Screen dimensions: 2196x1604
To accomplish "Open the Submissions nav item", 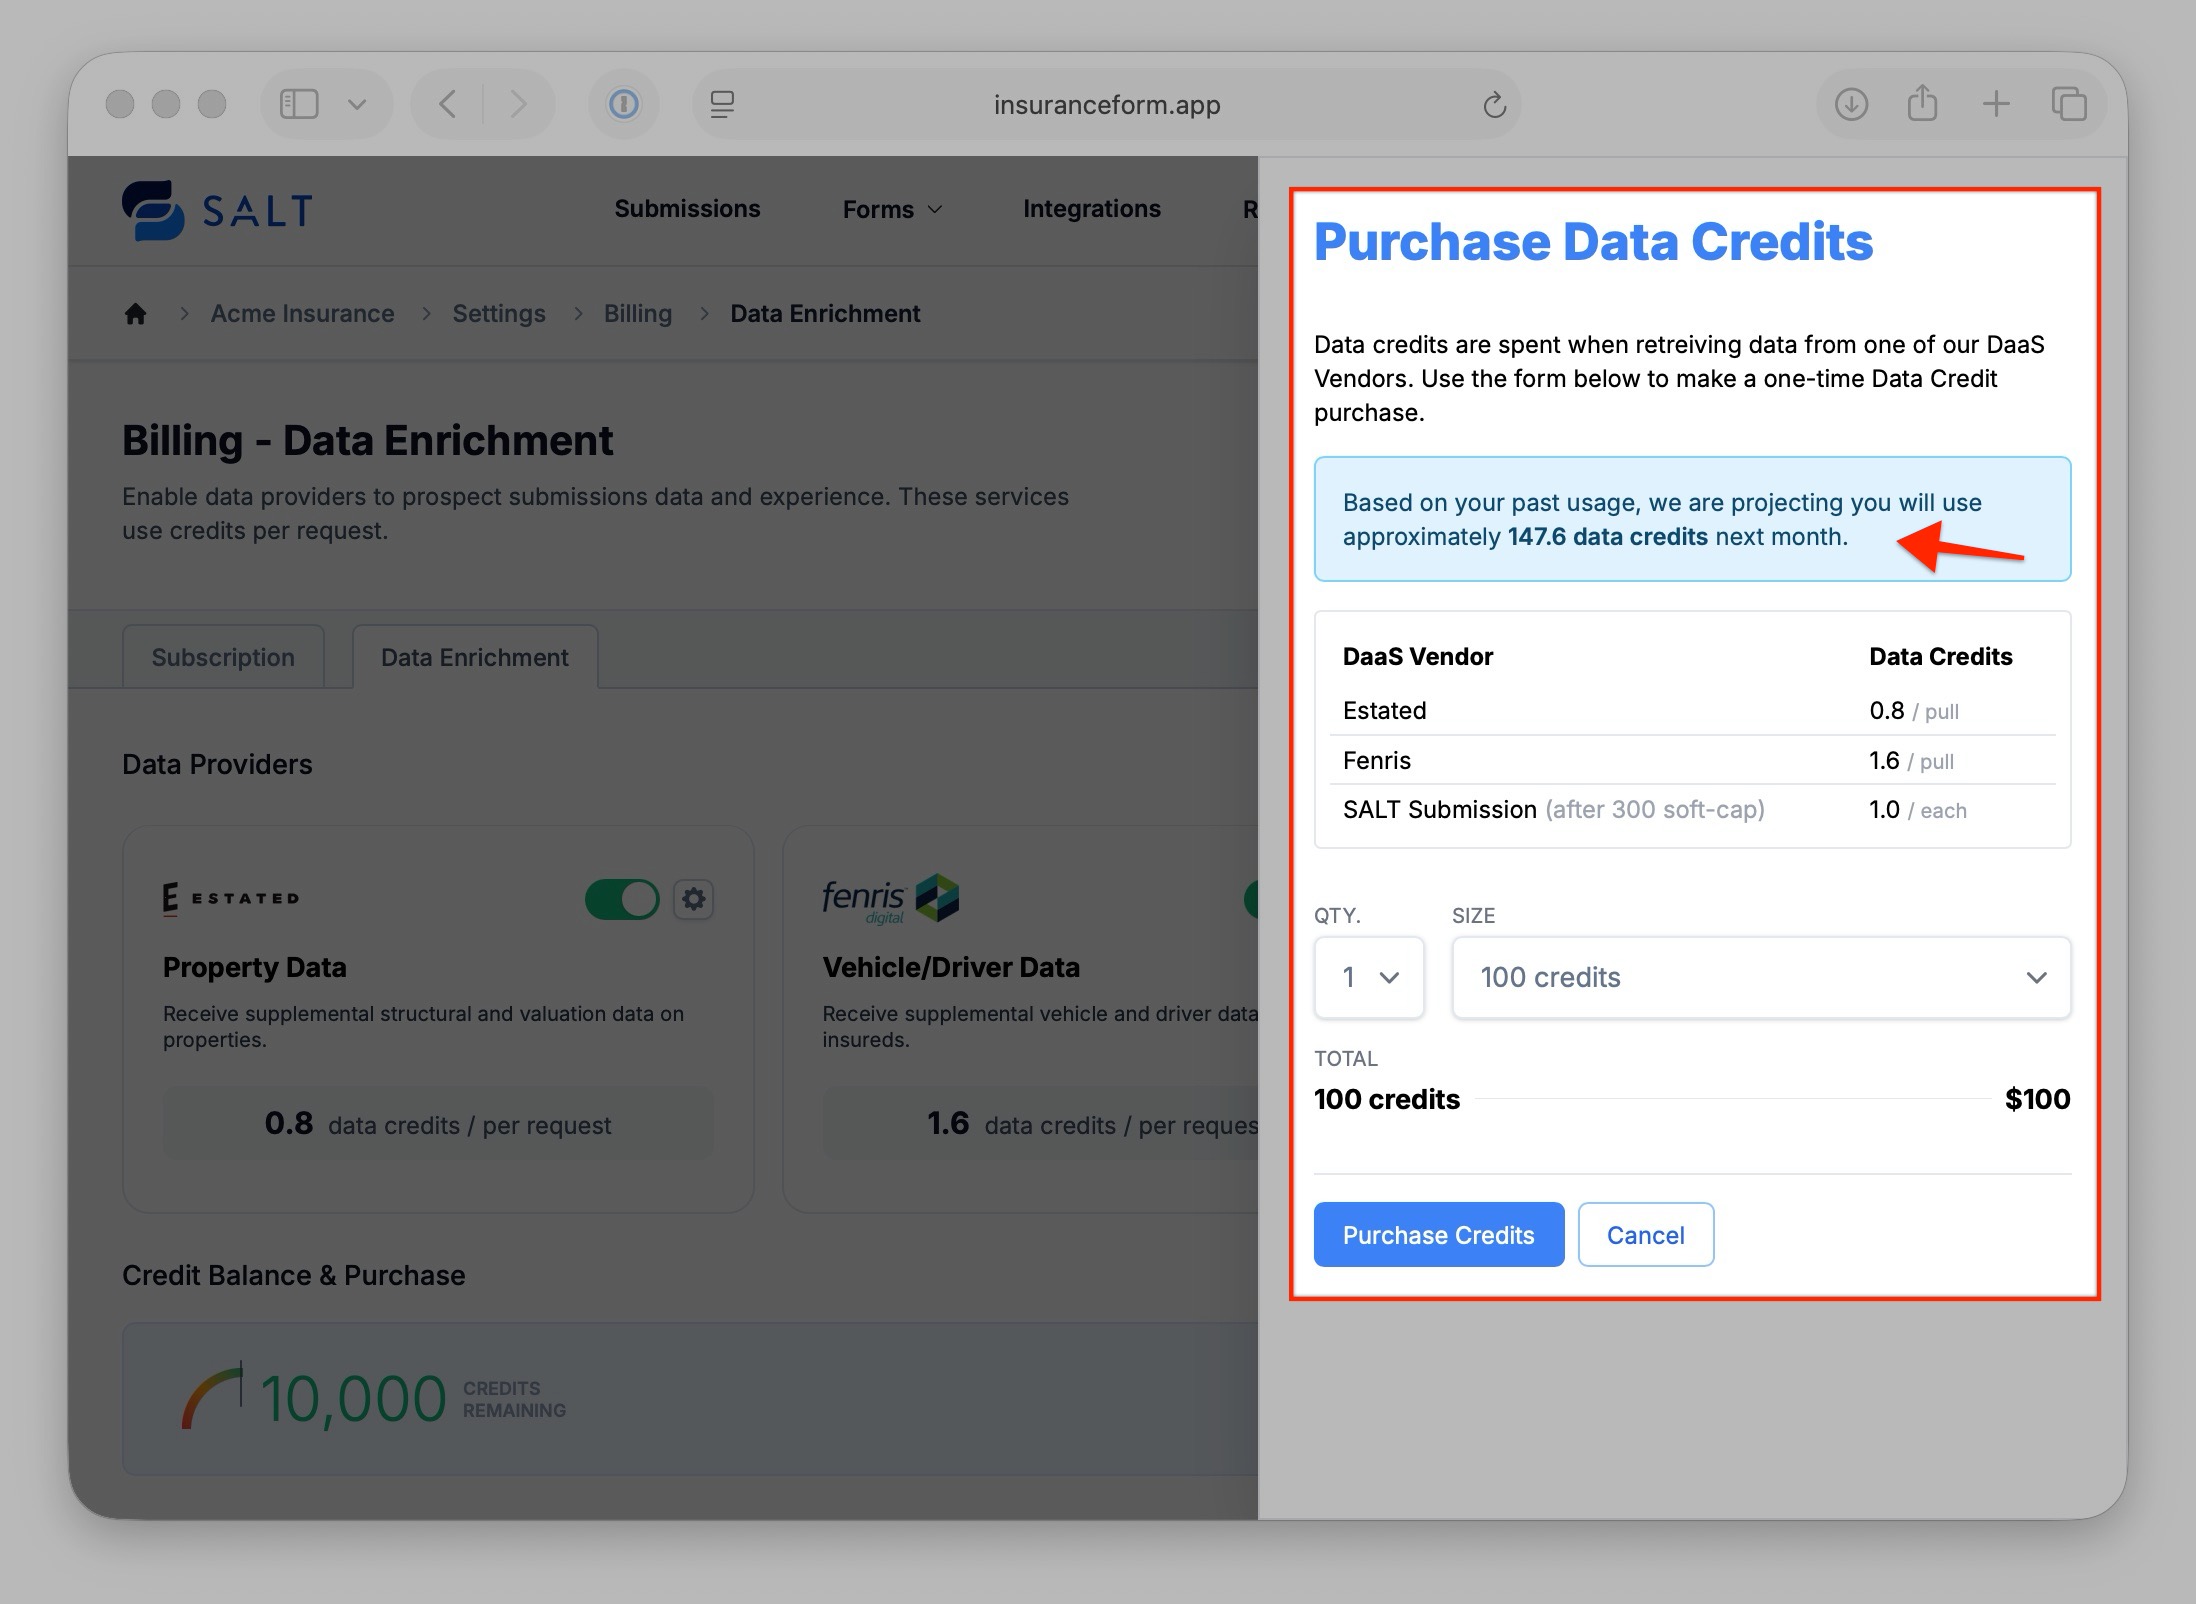I will point(687,209).
